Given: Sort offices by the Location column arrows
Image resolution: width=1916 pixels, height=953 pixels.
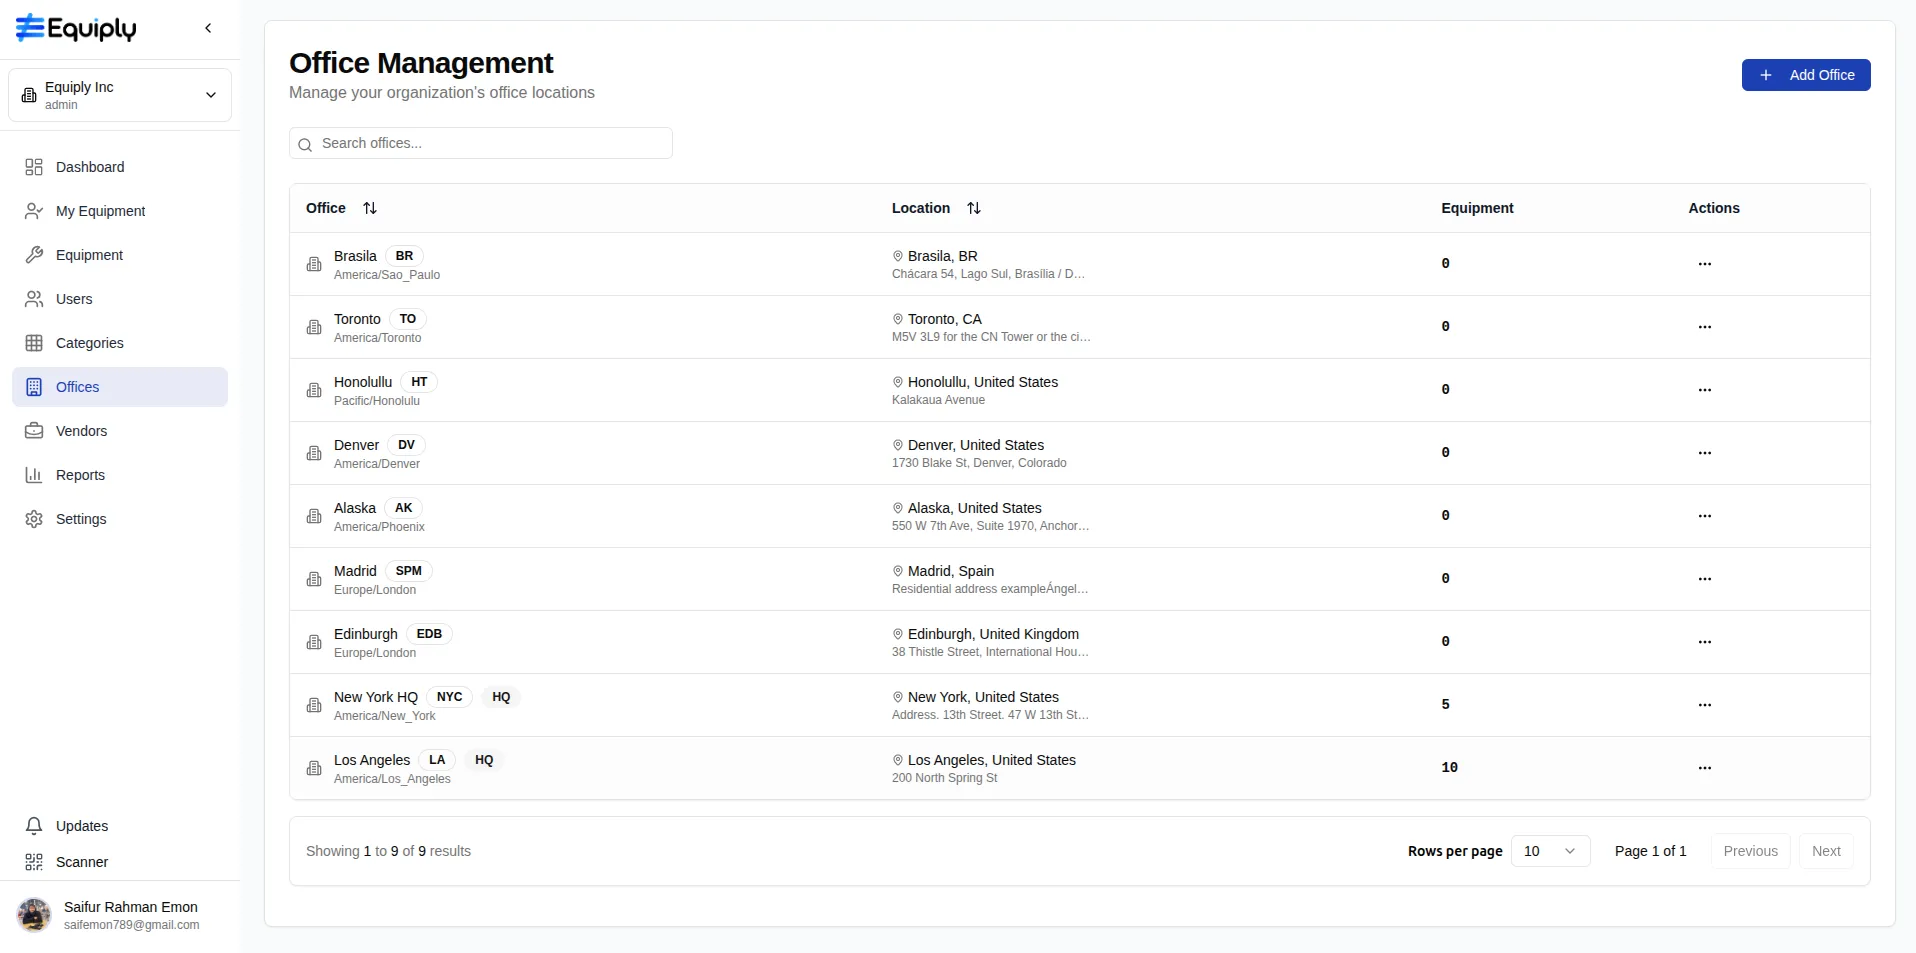Looking at the screenshot, I should [x=973, y=208].
